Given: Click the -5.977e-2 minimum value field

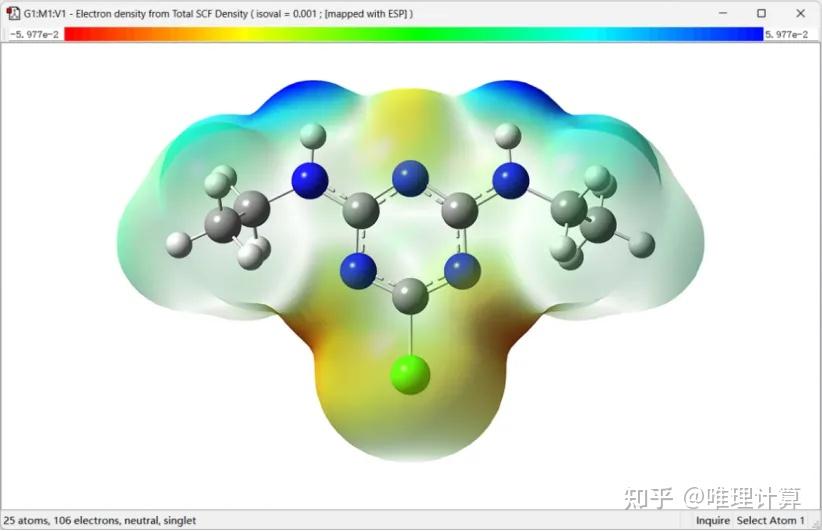Looking at the screenshot, I should tap(35, 35).
